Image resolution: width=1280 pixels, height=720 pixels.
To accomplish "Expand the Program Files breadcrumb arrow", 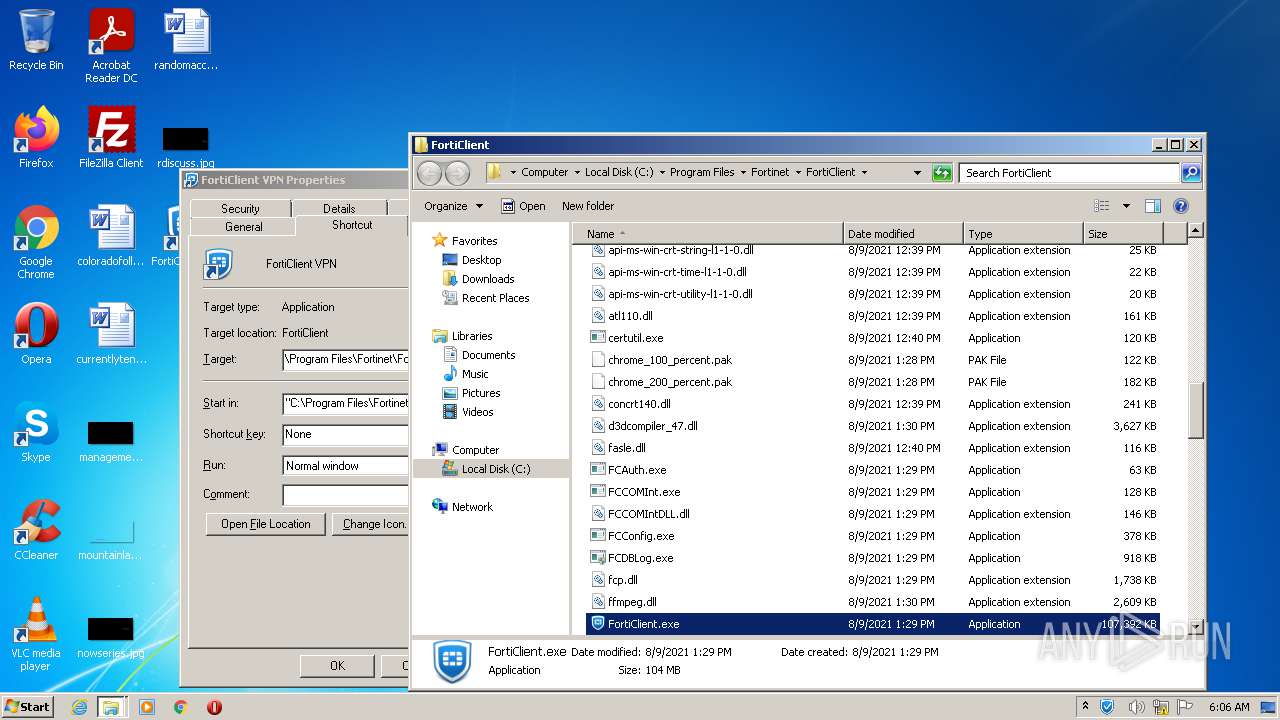I will [x=743, y=172].
